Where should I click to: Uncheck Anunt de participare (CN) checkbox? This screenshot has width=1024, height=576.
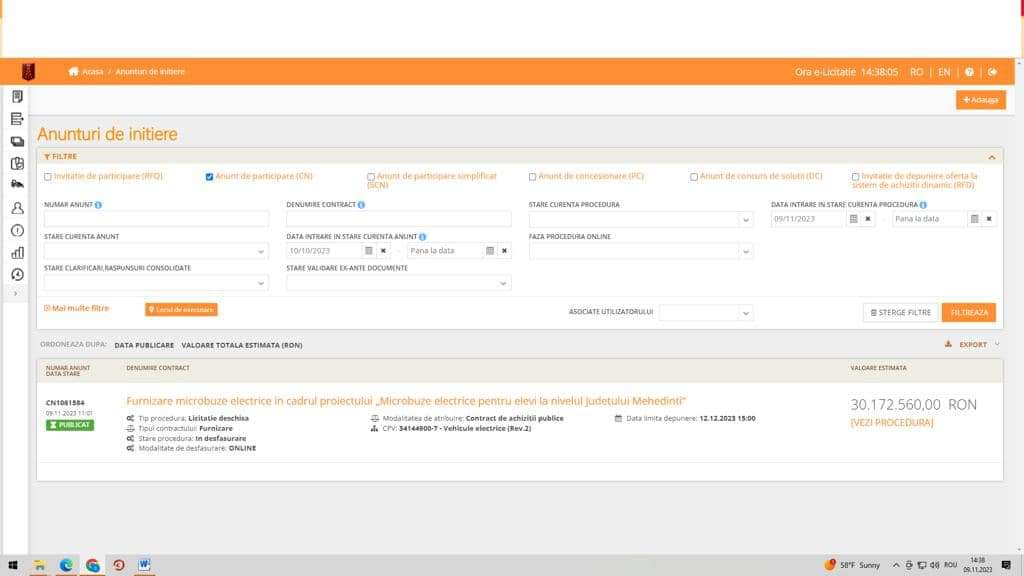[x=209, y=176]
